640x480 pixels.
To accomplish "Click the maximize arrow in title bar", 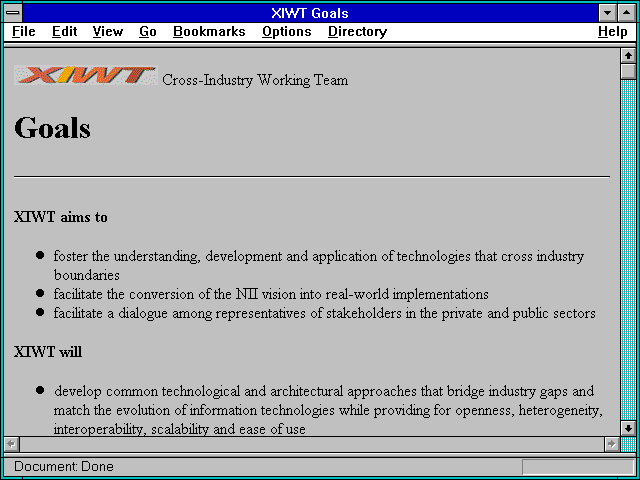I will 627,13.
